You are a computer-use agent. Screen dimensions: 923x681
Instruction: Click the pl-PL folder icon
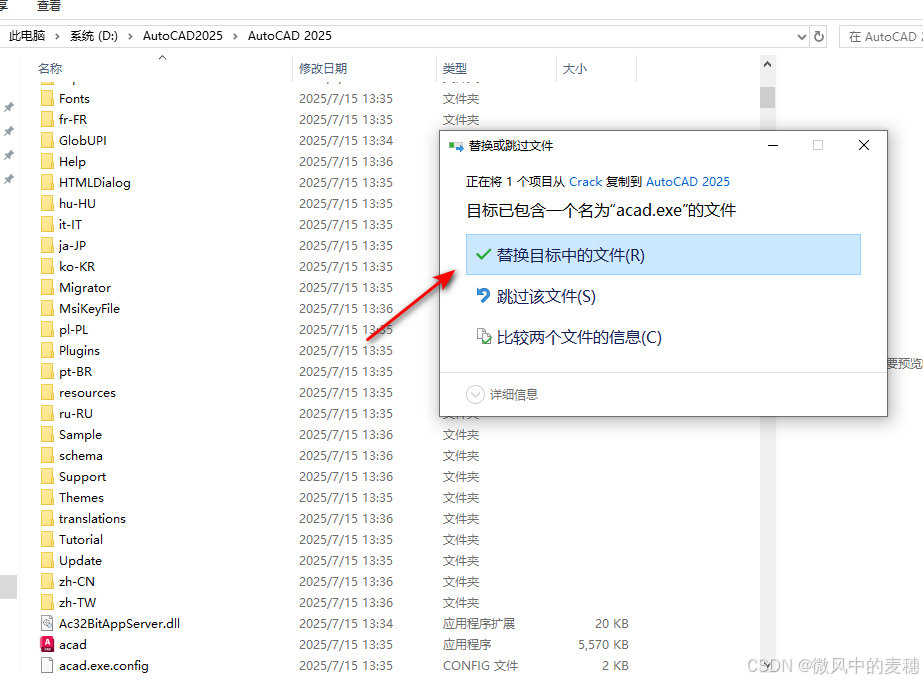click(x=47, y=330)
